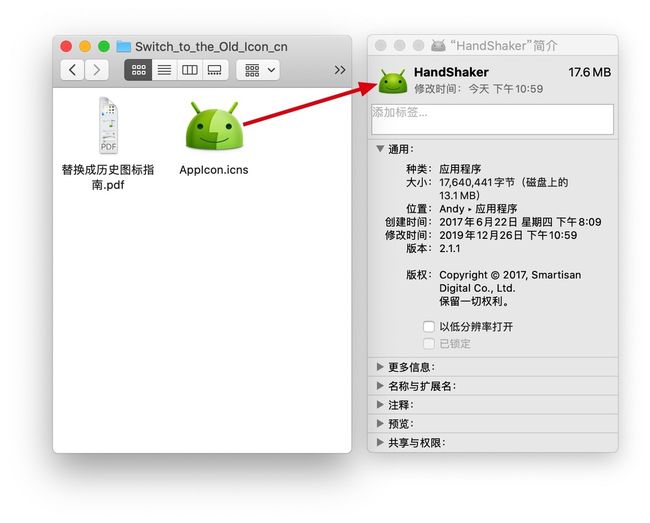Click the 替换成历史图标指南.pdf file name
Viewport: 650px width, 523px height.
point(108,177)
